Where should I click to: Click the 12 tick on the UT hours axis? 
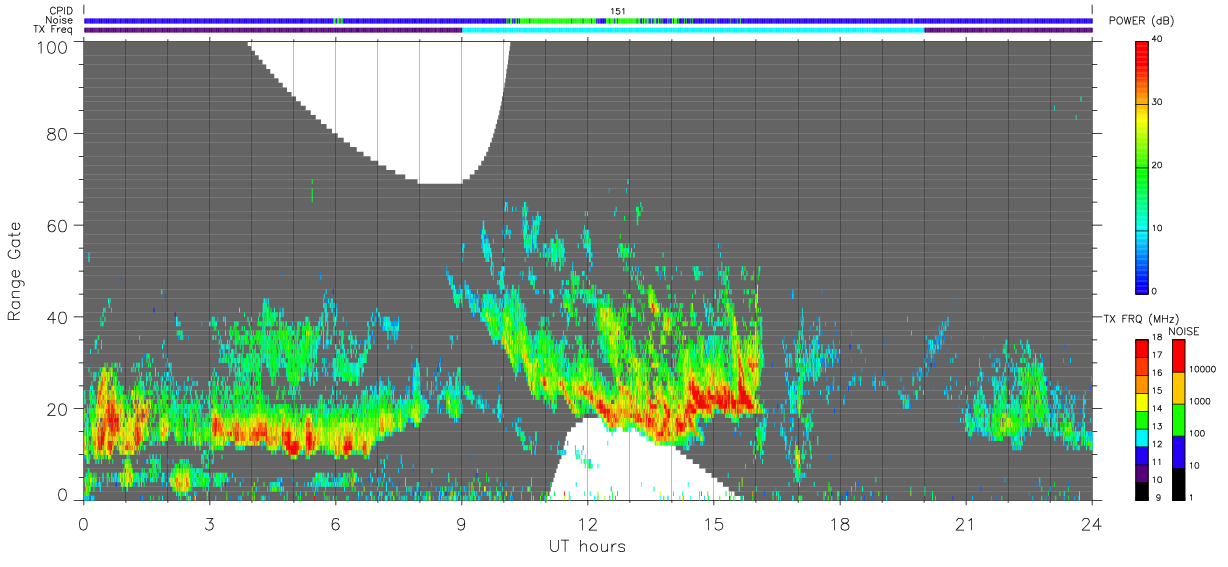click(x=587, y=524)
